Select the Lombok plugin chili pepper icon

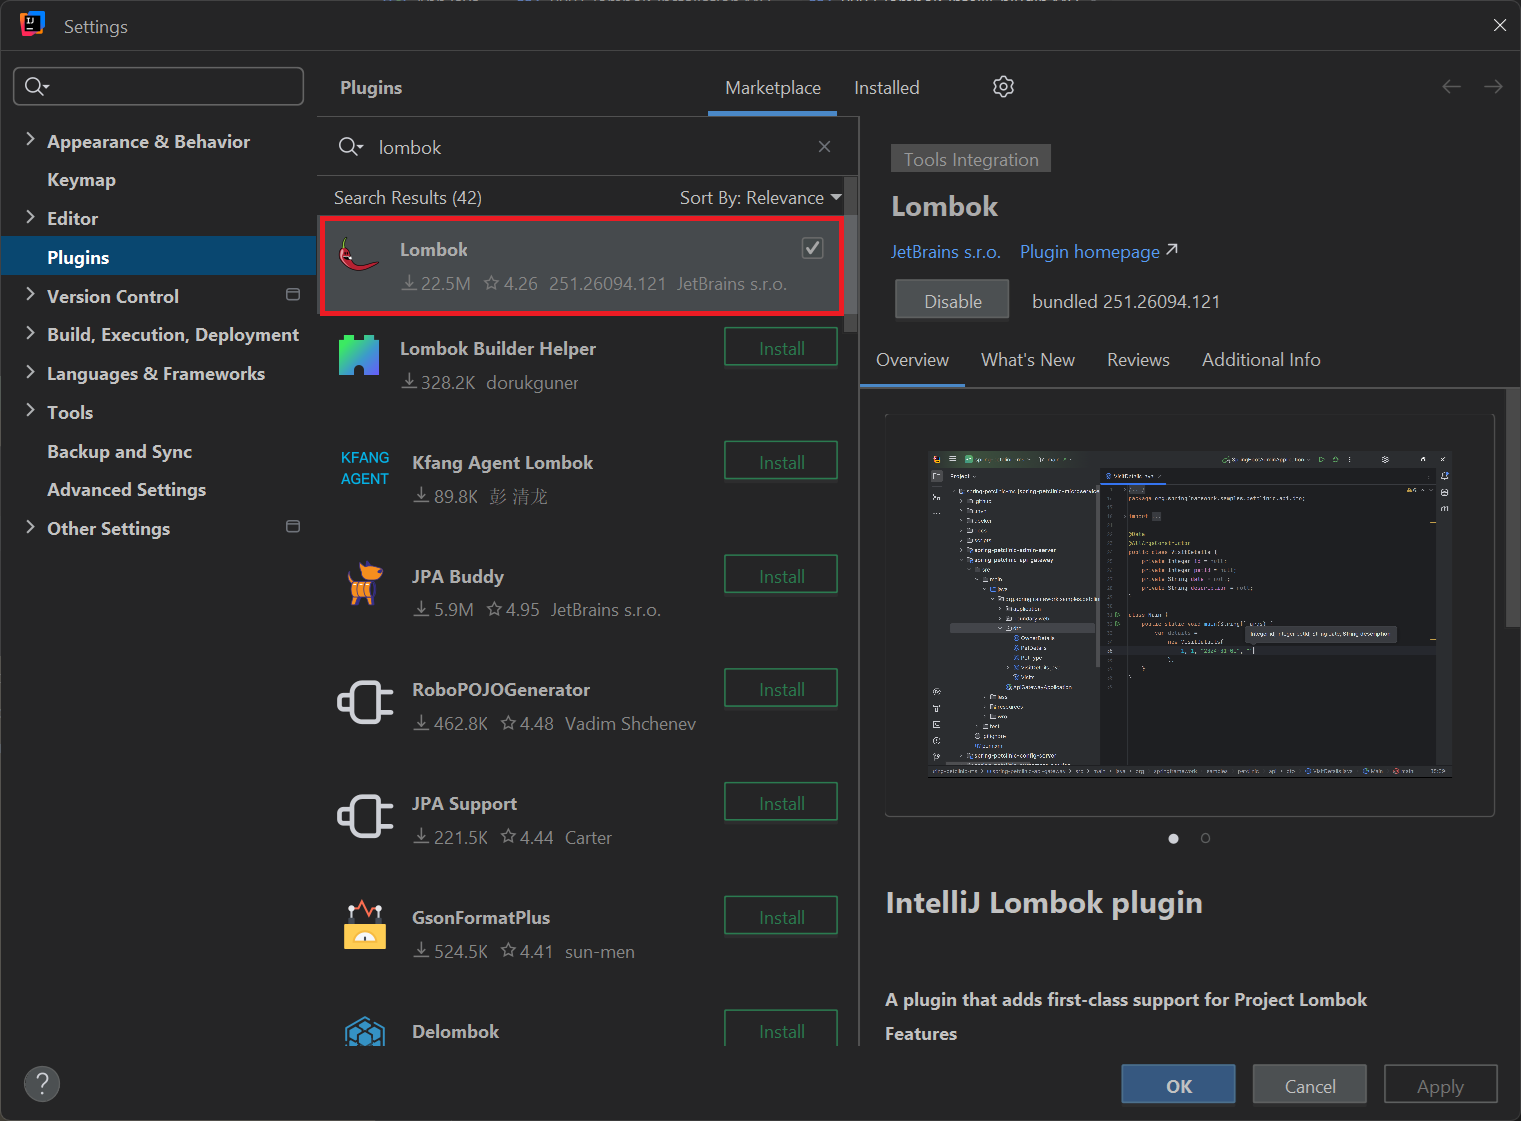point(358,258)
